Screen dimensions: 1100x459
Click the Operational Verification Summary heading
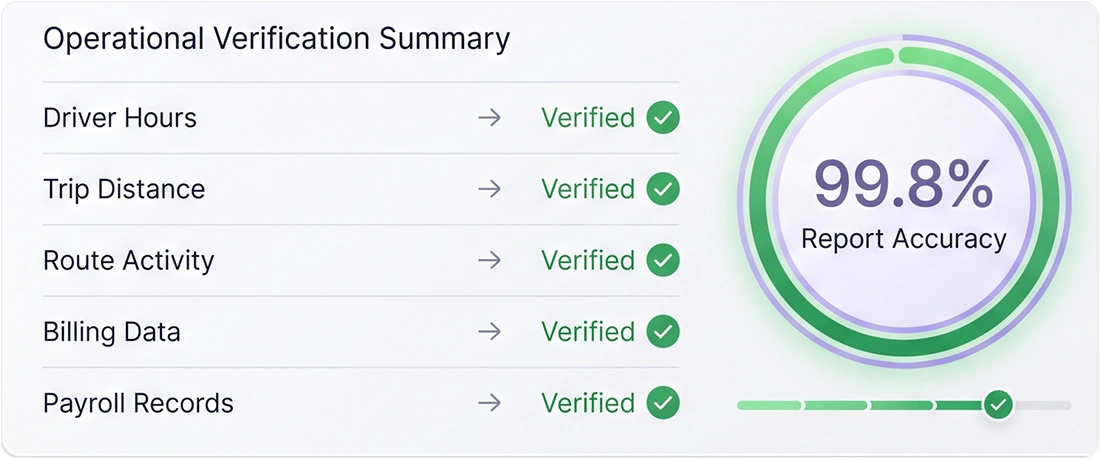[276, 39]
